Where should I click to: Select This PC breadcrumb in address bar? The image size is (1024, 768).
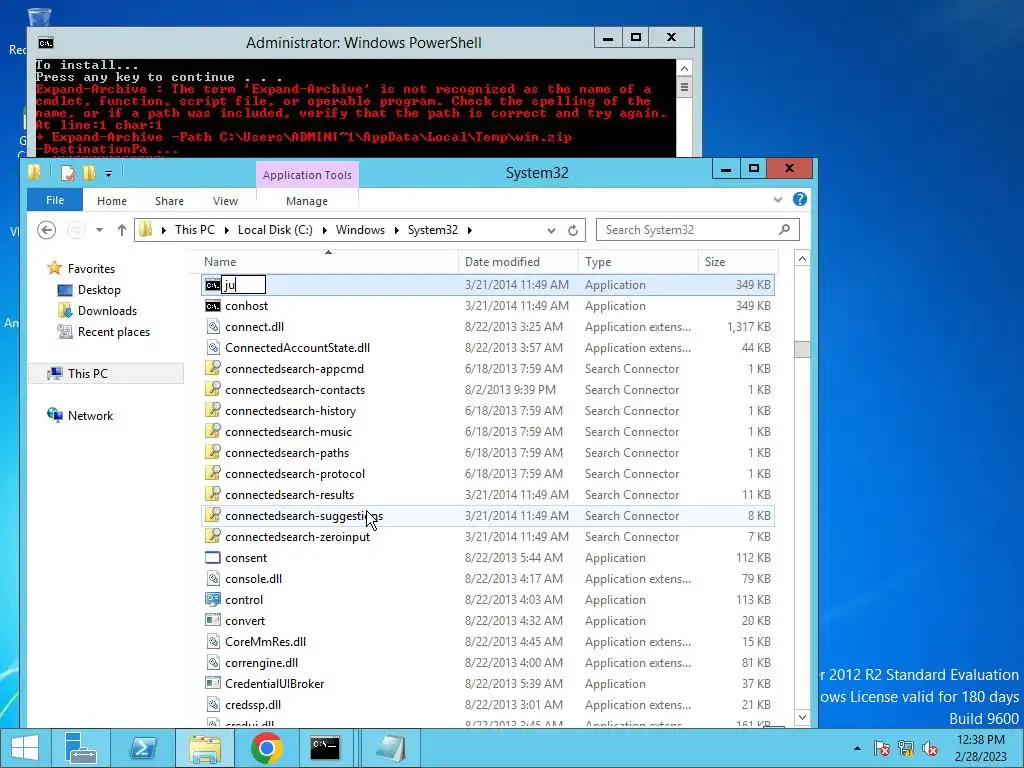pos(195,230)
